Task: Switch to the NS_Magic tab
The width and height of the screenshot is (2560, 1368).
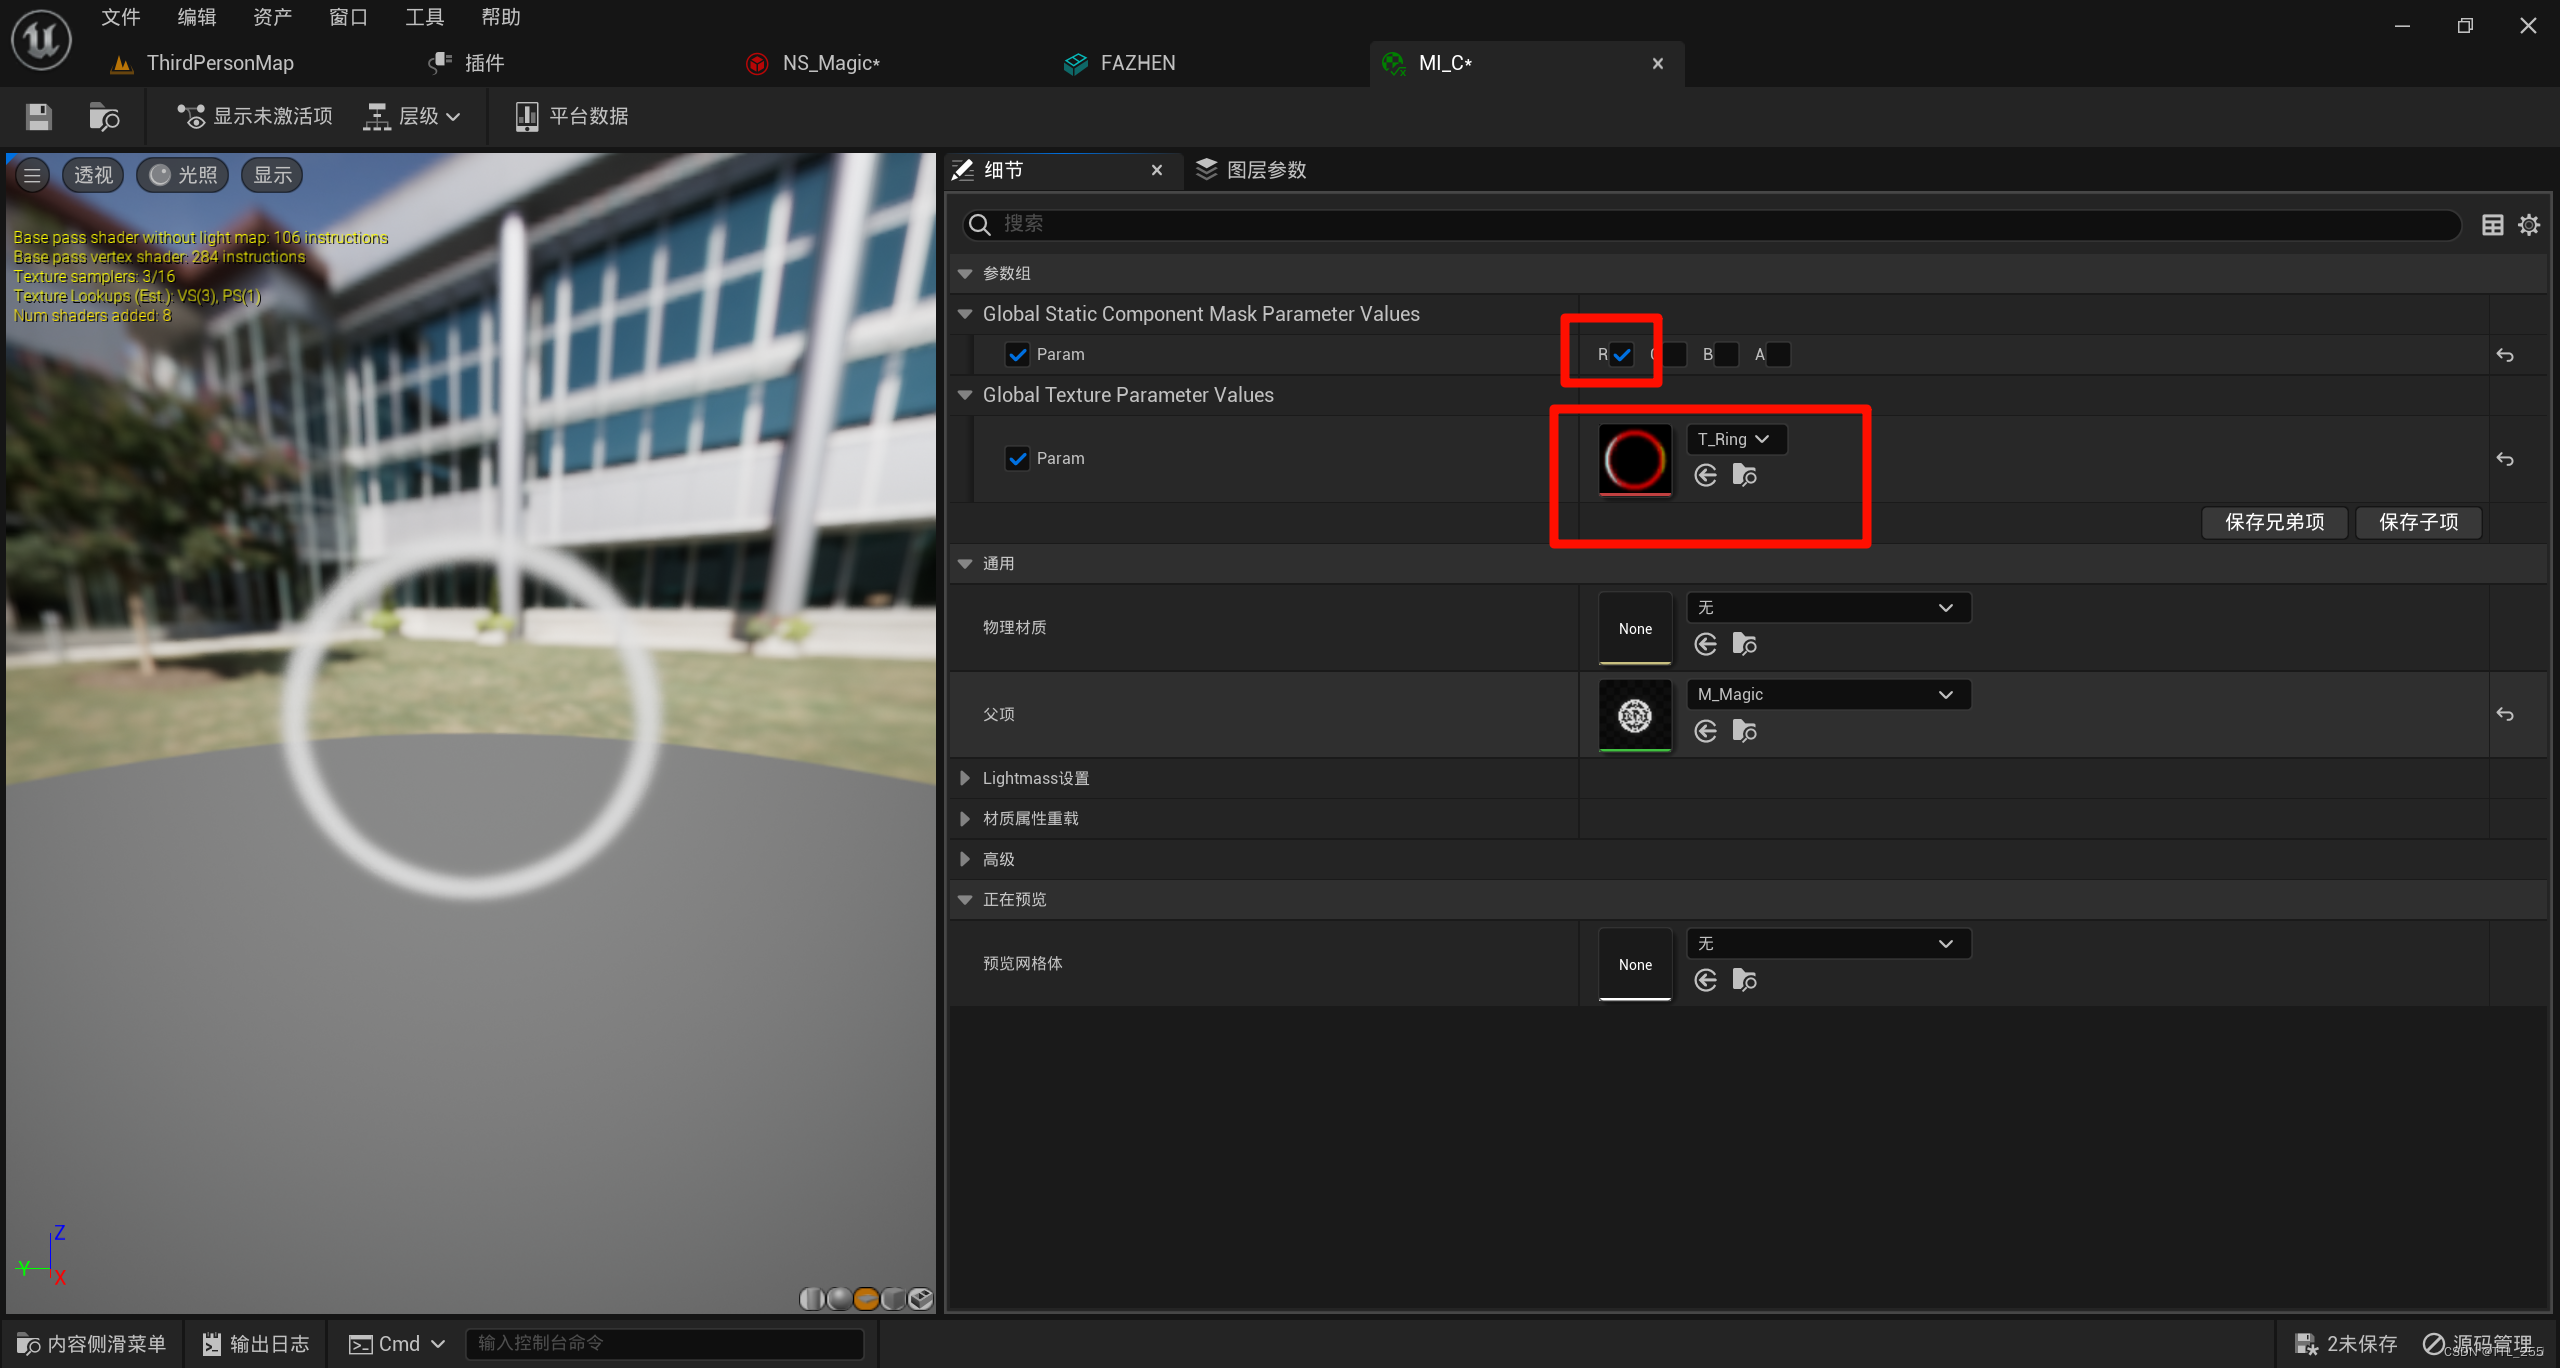Action: (830, 63)
